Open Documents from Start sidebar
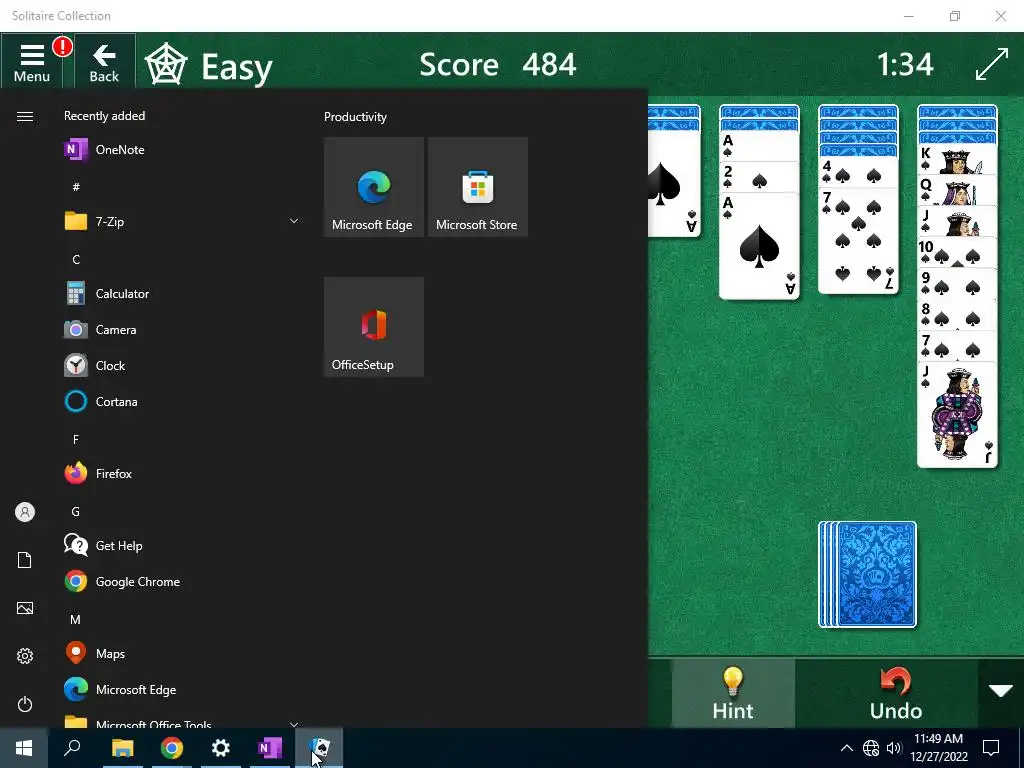 pyautogui.click(x=25, y=560)
